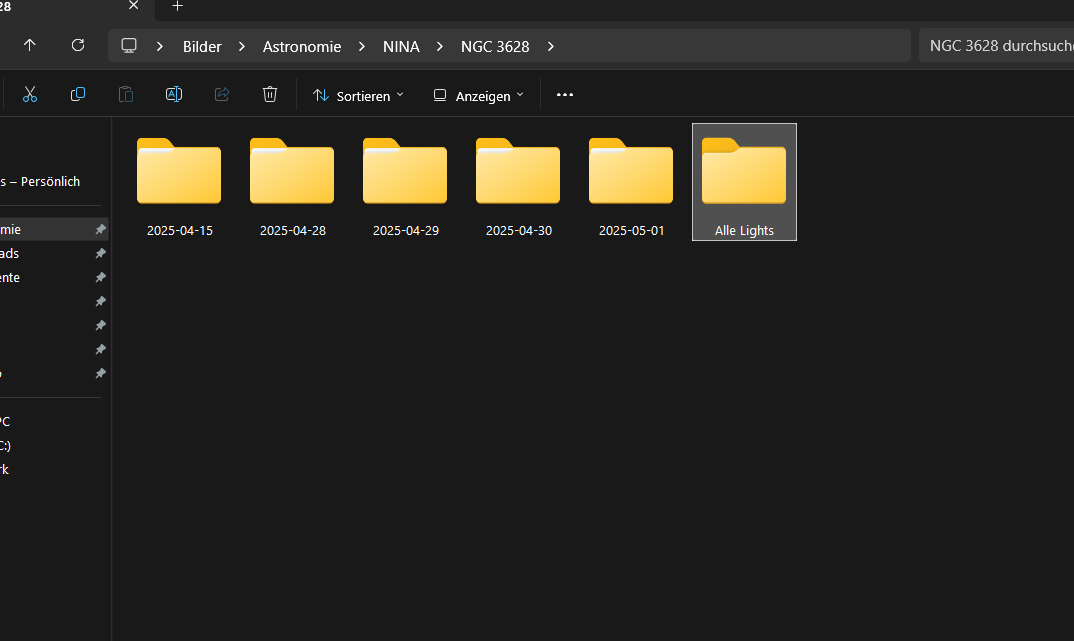
Task: Select the 2025-05-01 folder
Action: pos(632,183)
